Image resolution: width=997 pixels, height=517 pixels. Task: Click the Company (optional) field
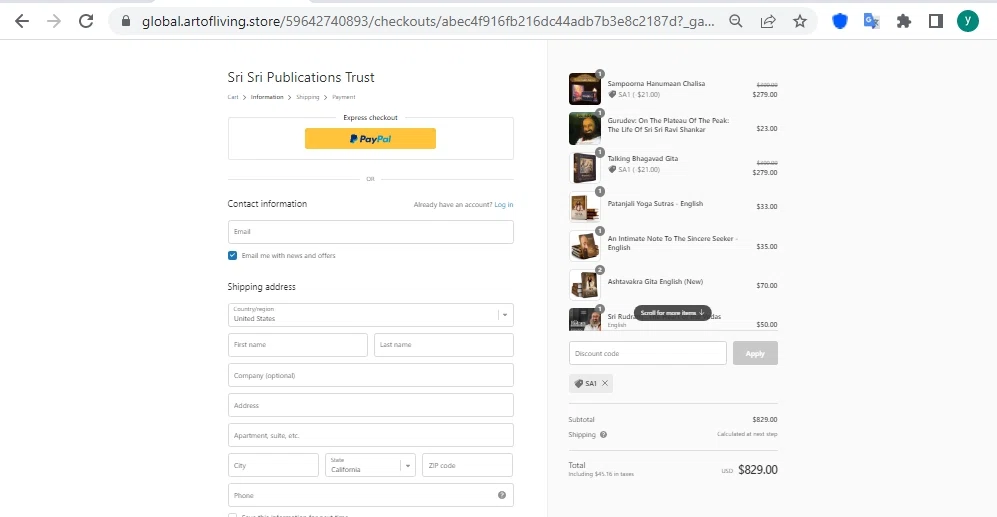(371, 375)
